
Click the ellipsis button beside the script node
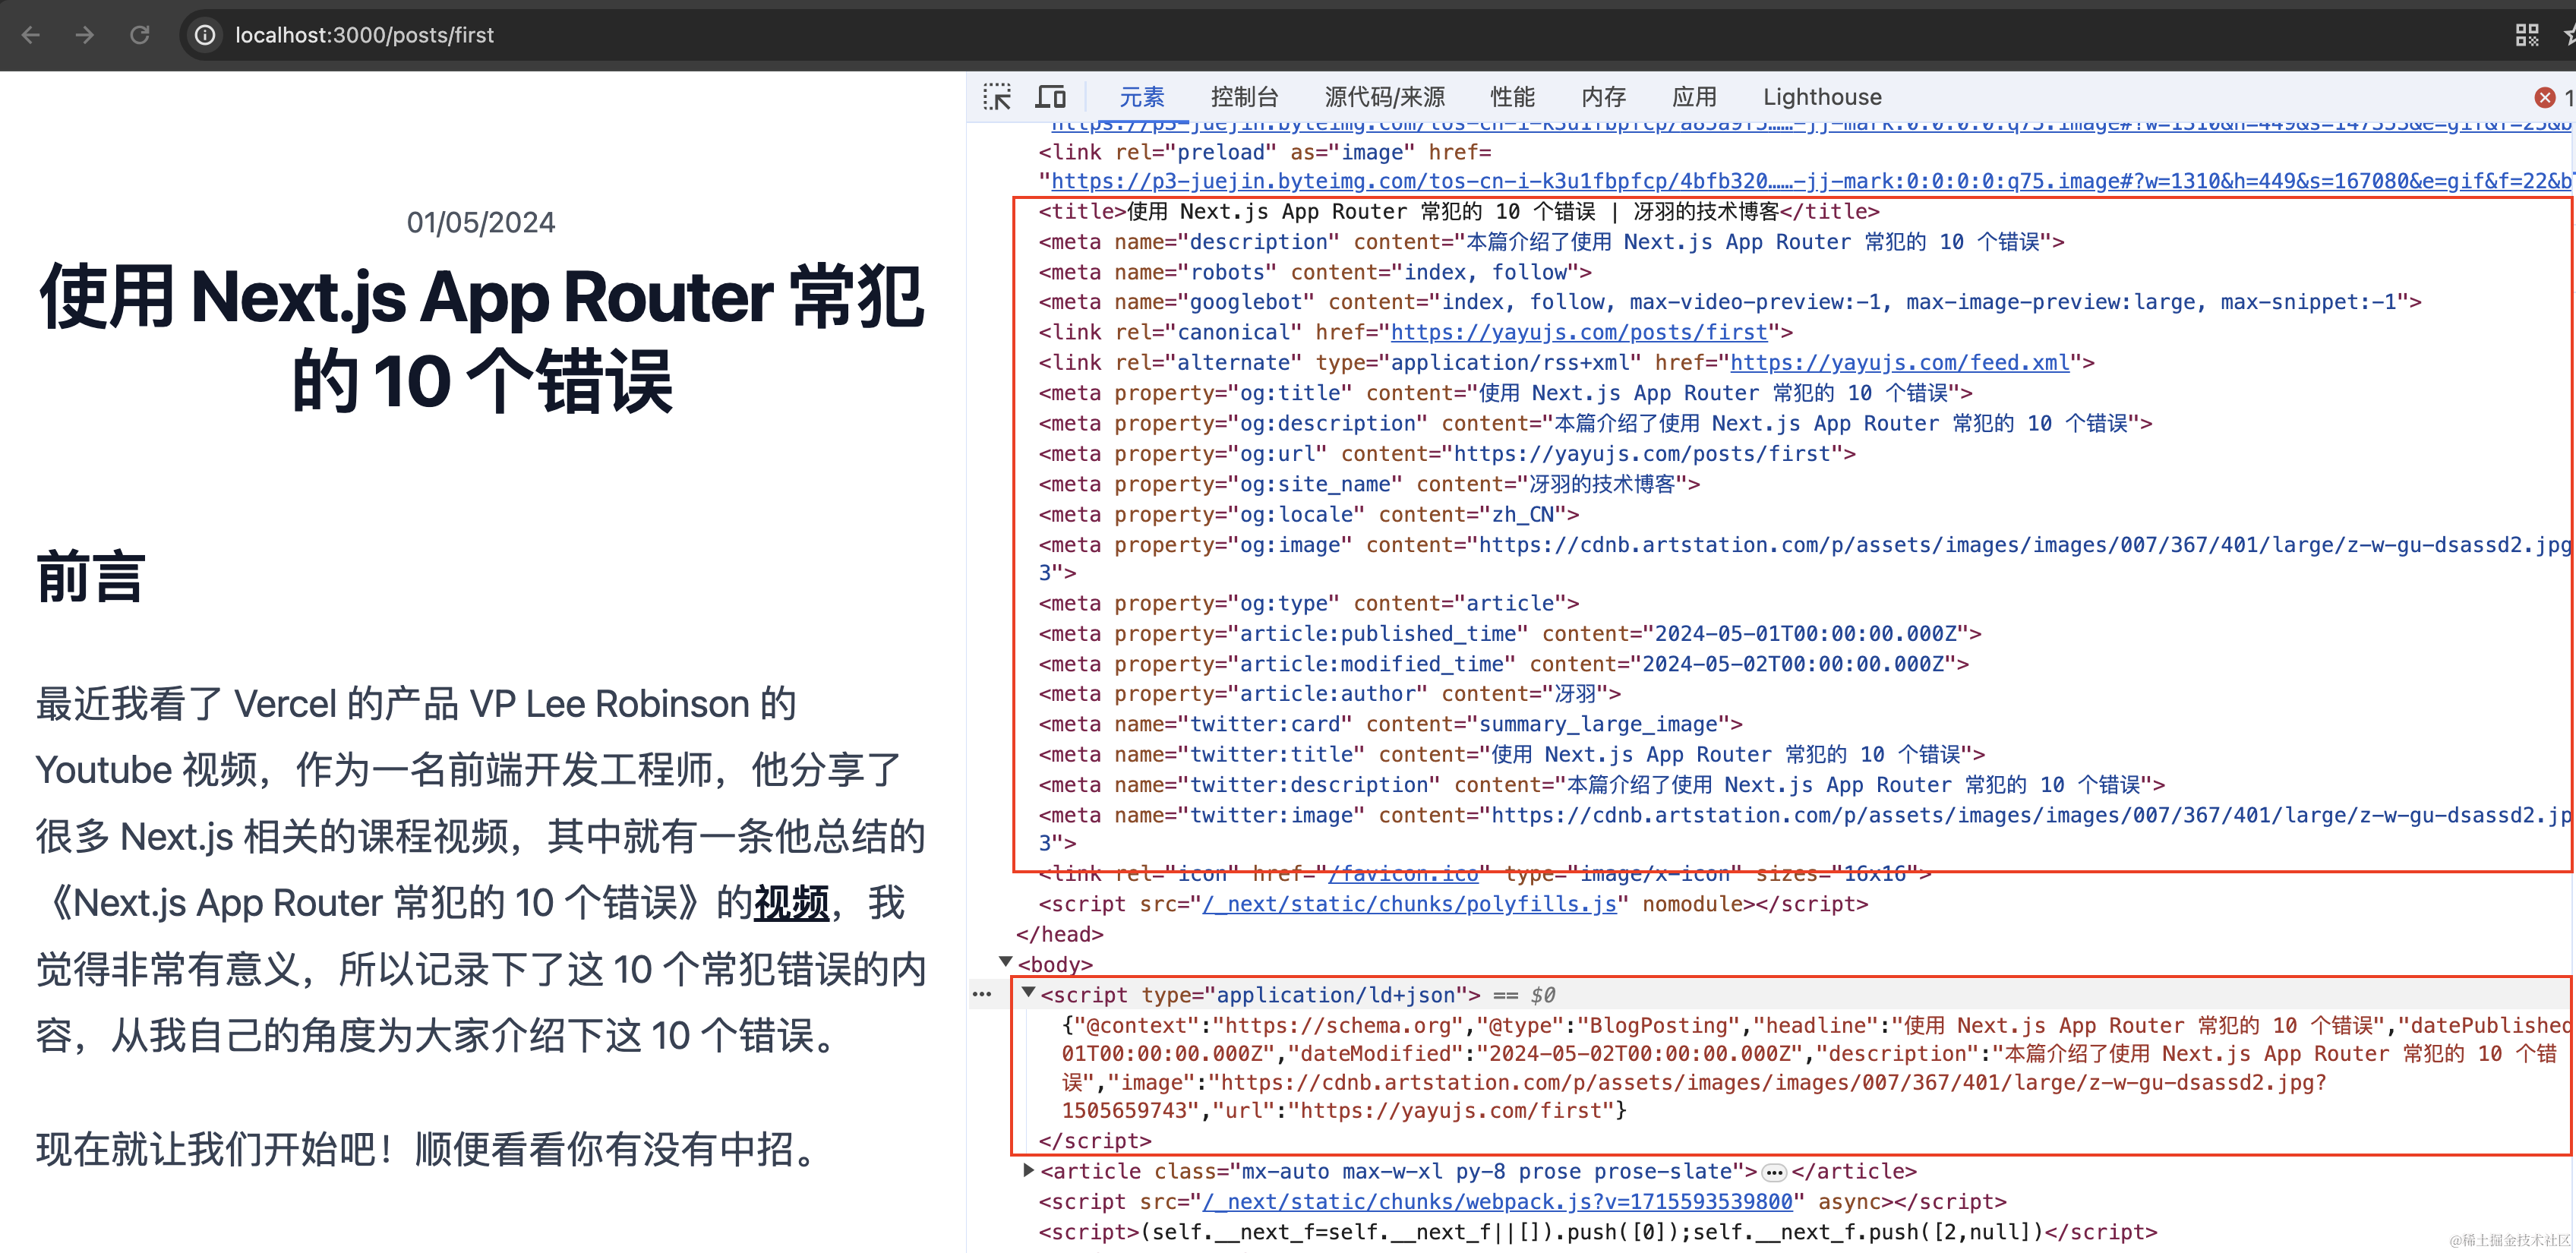coord(983,993)
